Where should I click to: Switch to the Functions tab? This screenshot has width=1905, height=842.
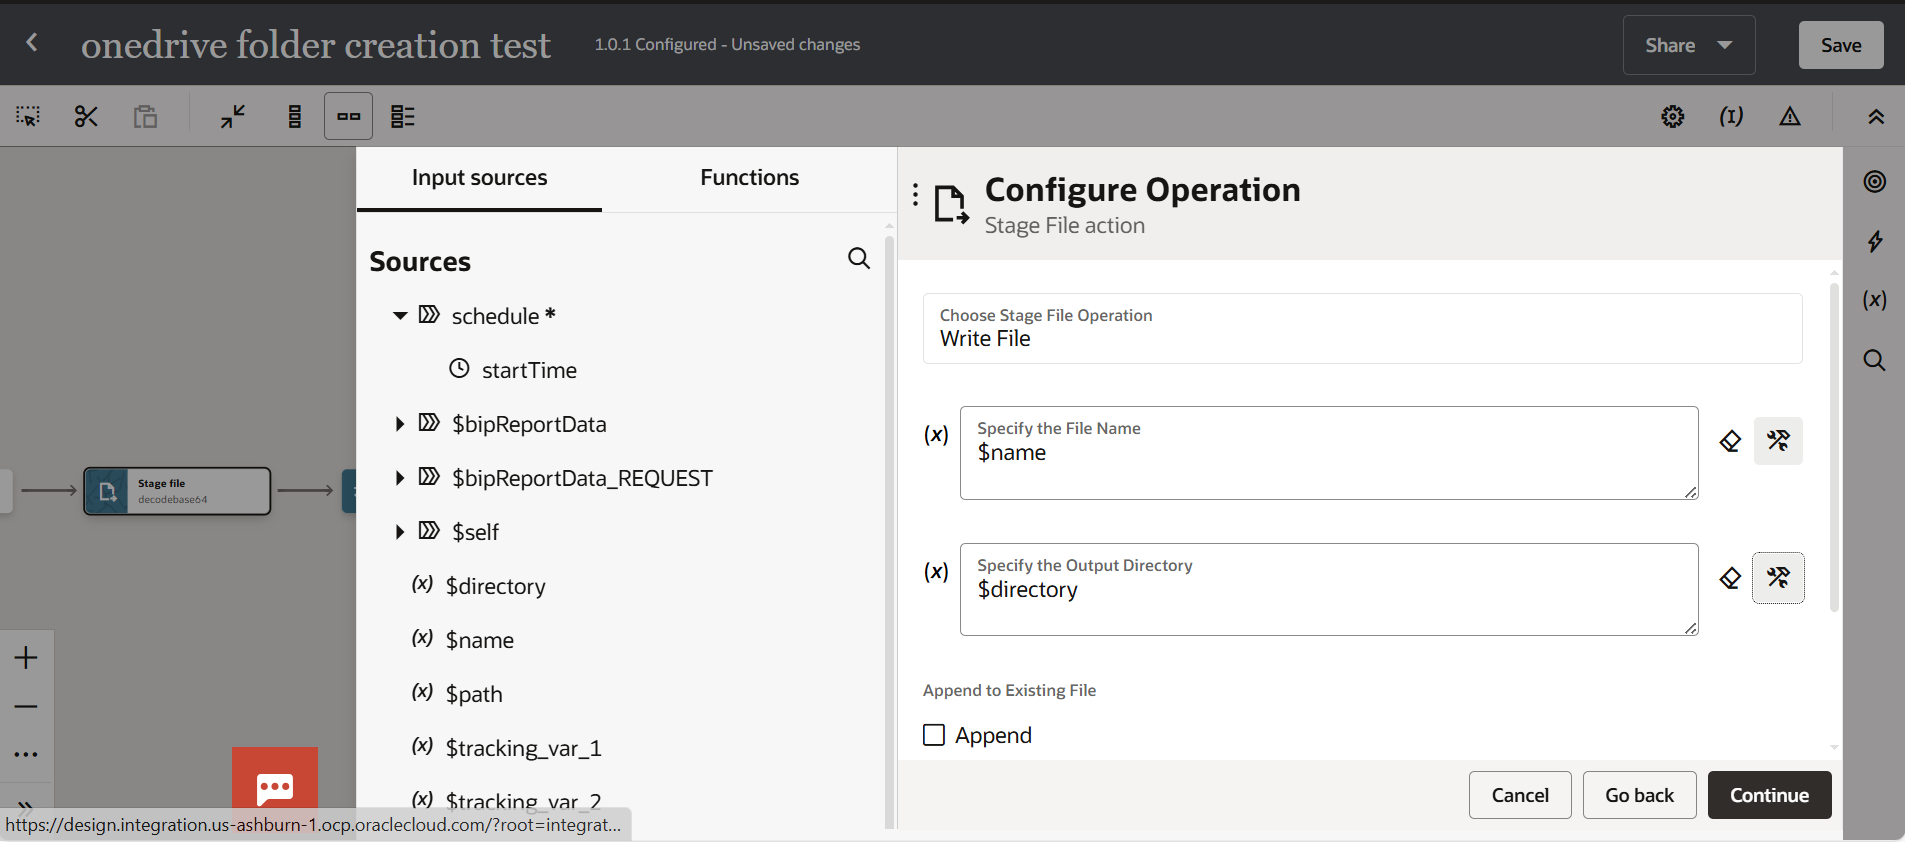(x=749, y=178)
